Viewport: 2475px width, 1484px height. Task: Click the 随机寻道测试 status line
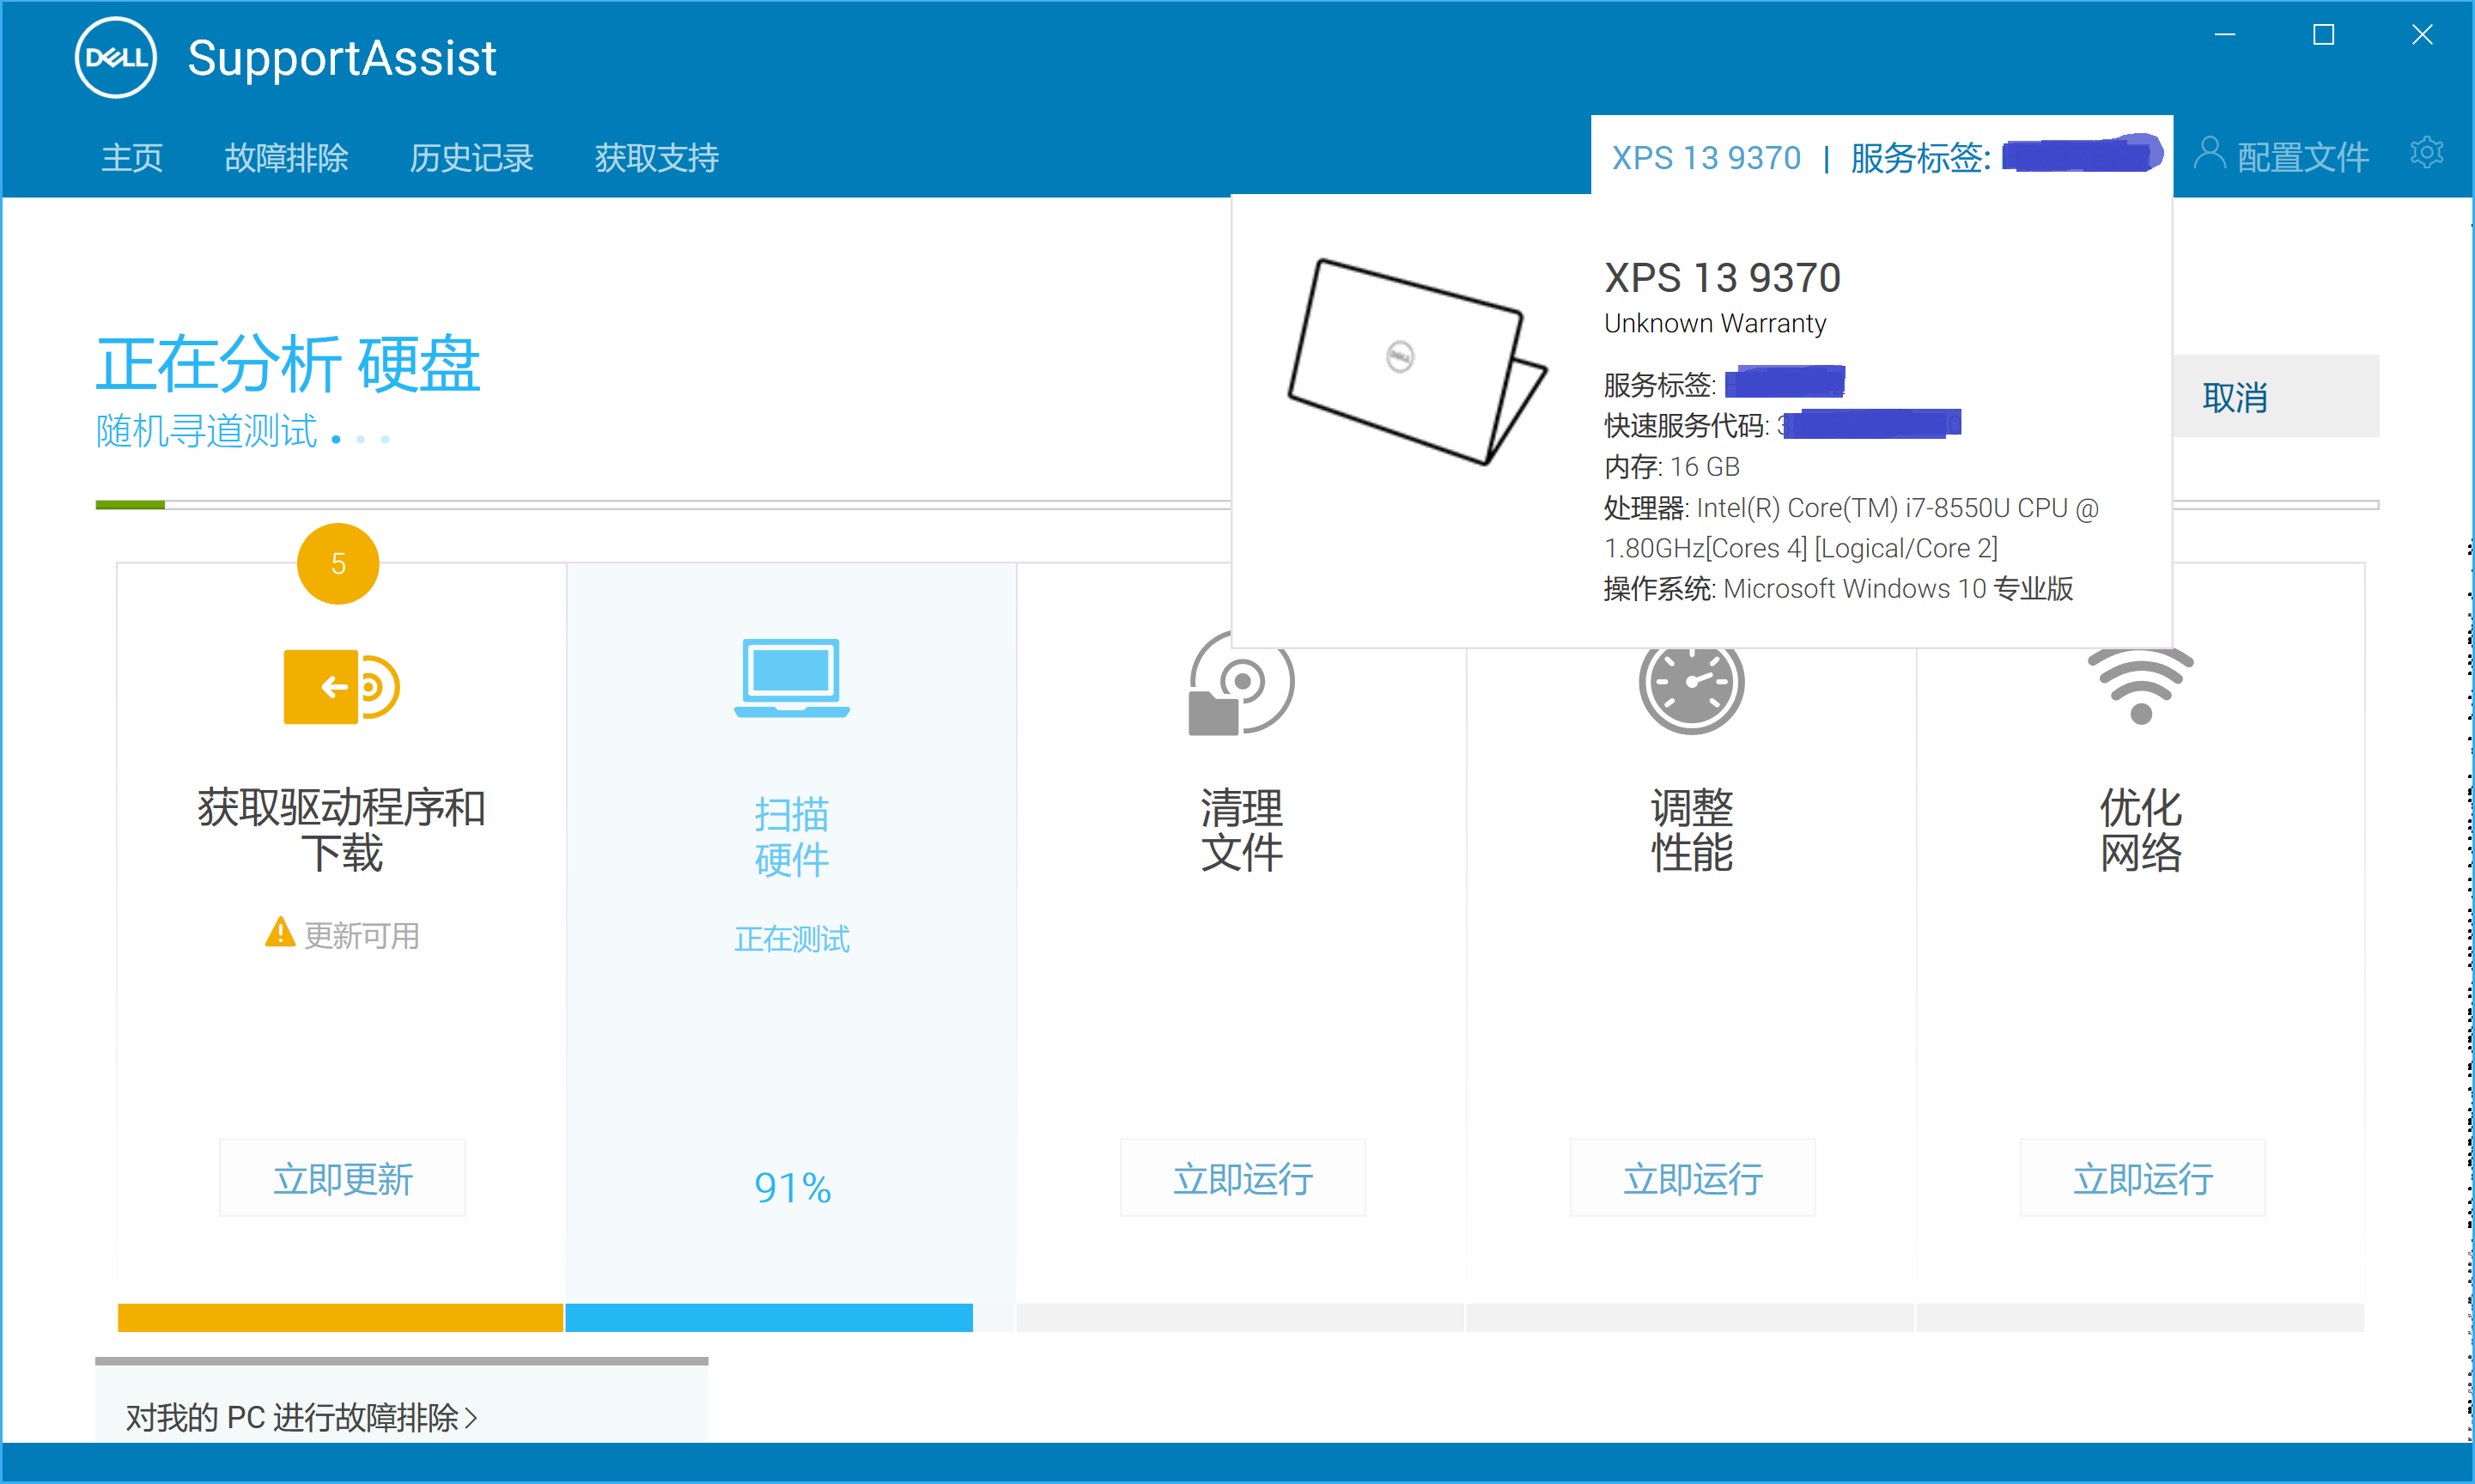coord(206,430)
